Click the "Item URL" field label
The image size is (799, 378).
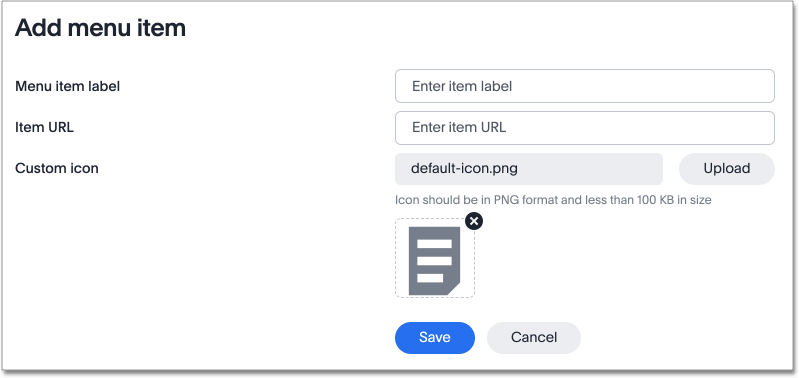pos(44,127)
